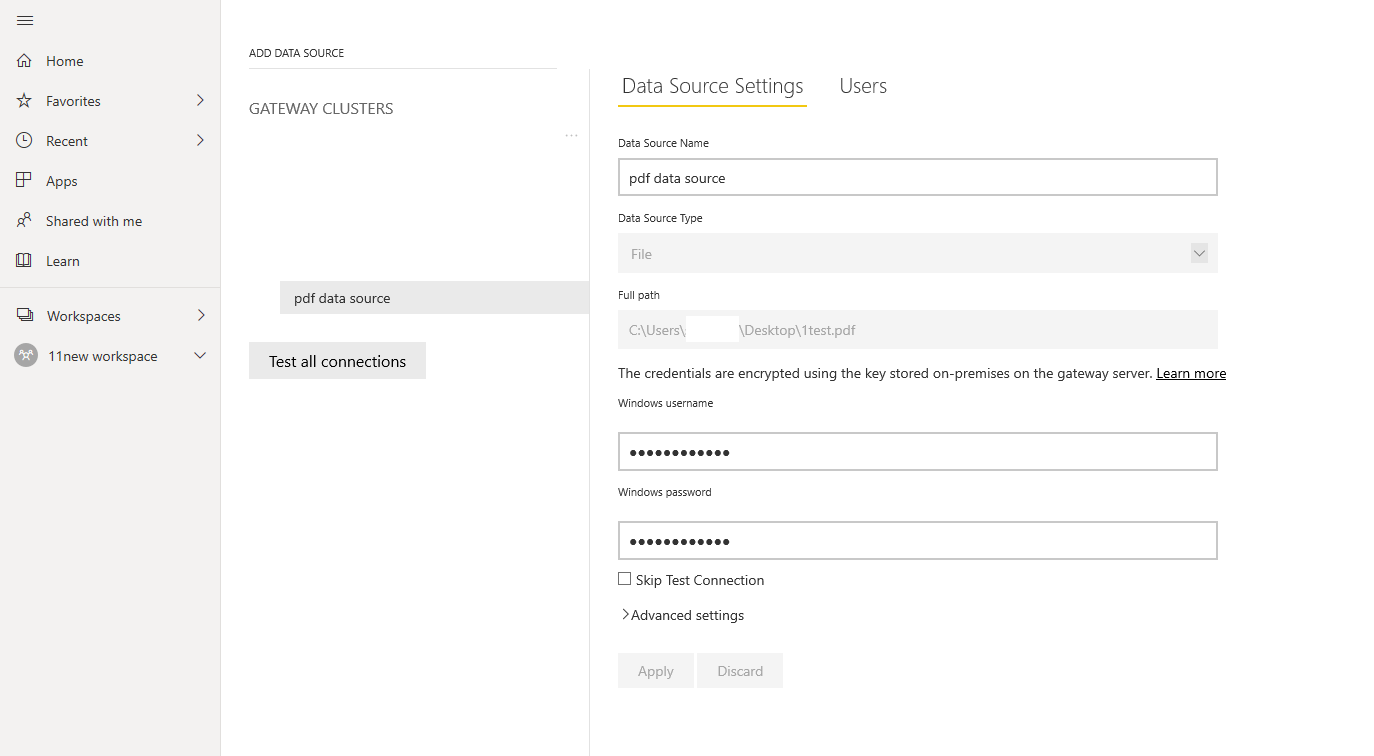Image resolution: width=1374 pixels, height=756 pixels.
Task: Open the hamburger navigation menu
Action: [25, 21]
